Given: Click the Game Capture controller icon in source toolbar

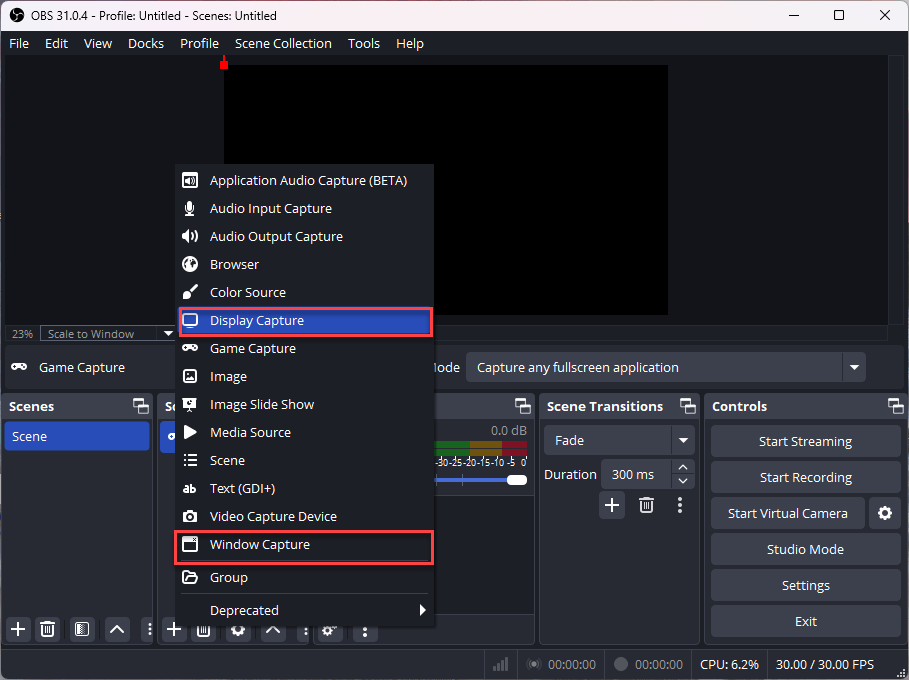Looking at the screenshot, I should [19, 367].
